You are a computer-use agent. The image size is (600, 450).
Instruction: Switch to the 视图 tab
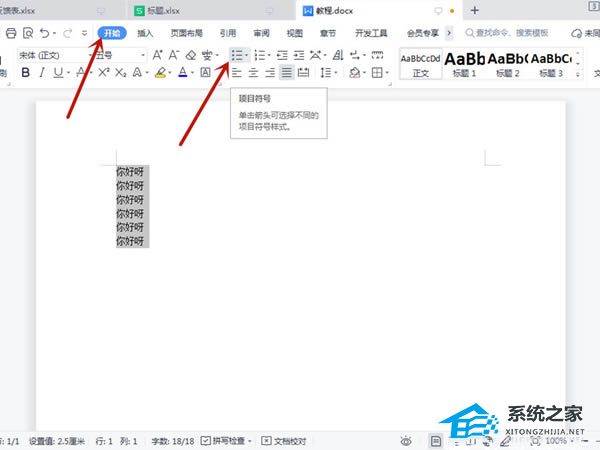pos(295,33)
